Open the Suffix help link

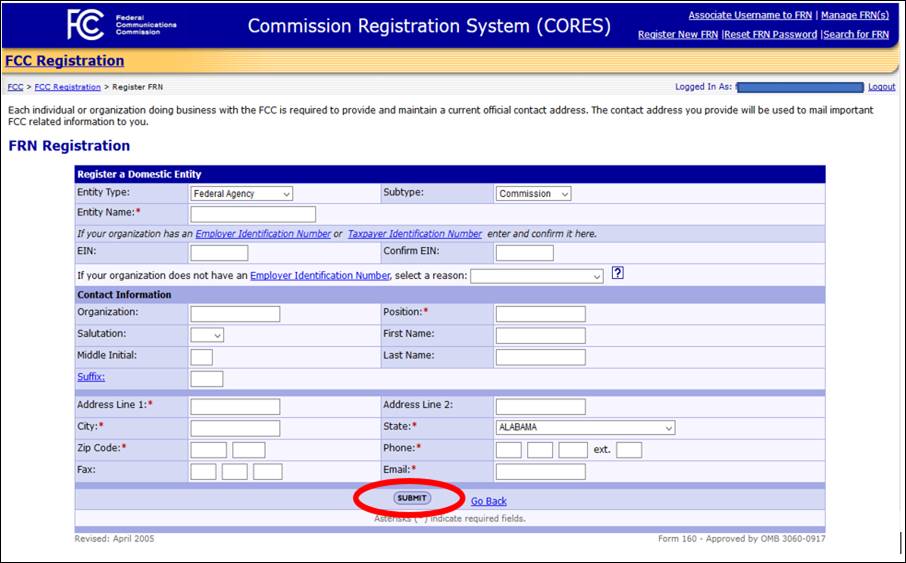click(x=91, y=377)
